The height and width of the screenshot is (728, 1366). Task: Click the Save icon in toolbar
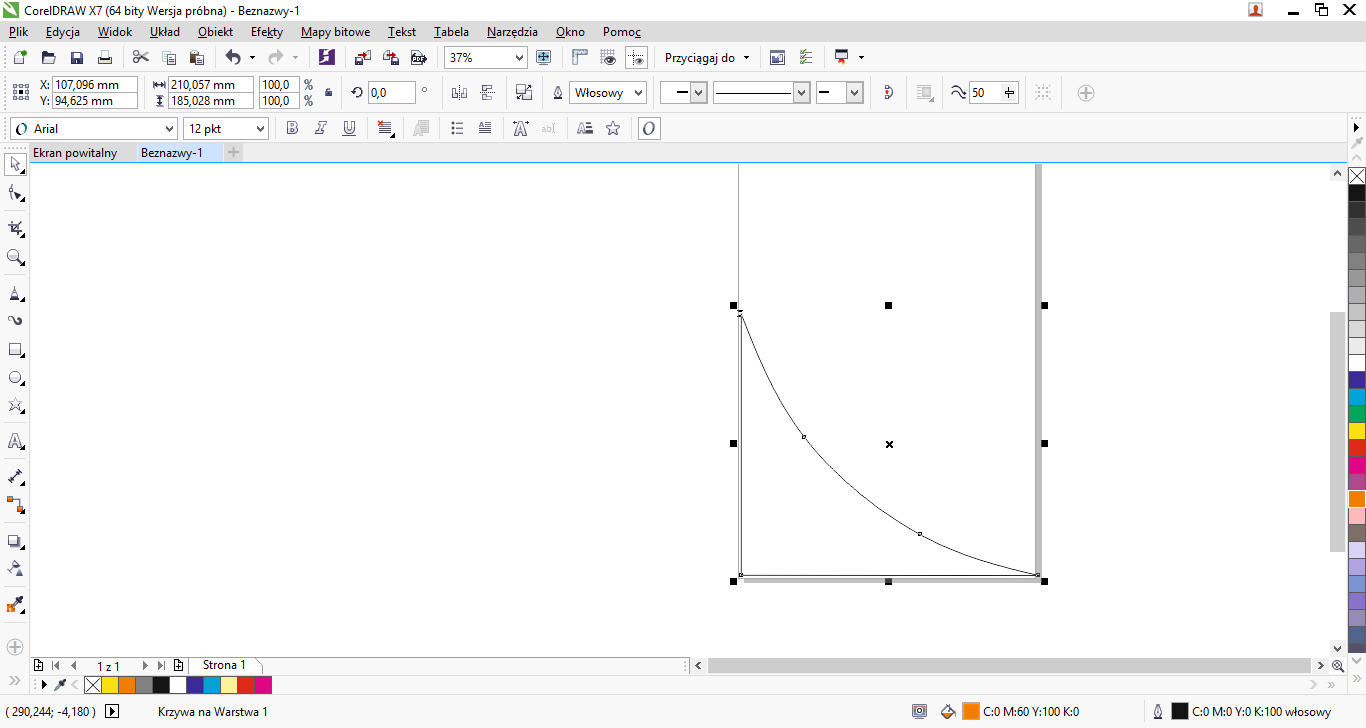76,58
